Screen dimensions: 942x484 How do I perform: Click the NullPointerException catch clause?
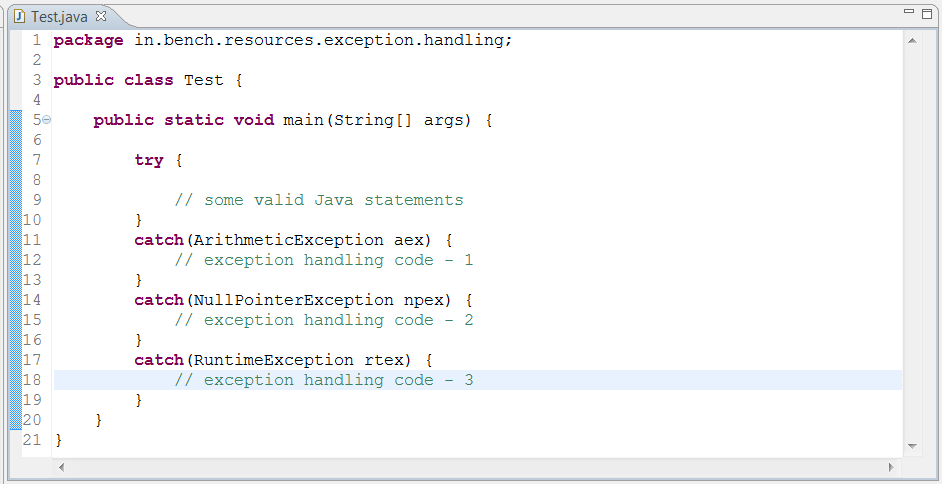pyautogui.click(x=303, y=300)
